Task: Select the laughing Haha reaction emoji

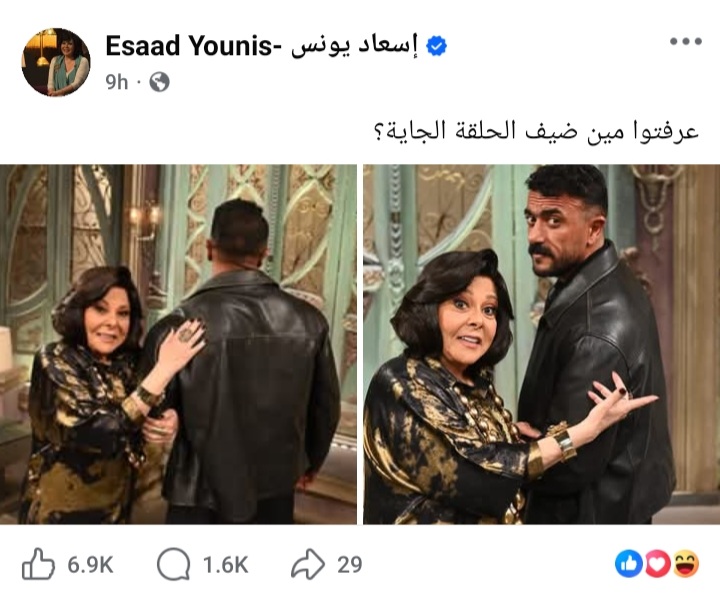Action: coord(686,564)
